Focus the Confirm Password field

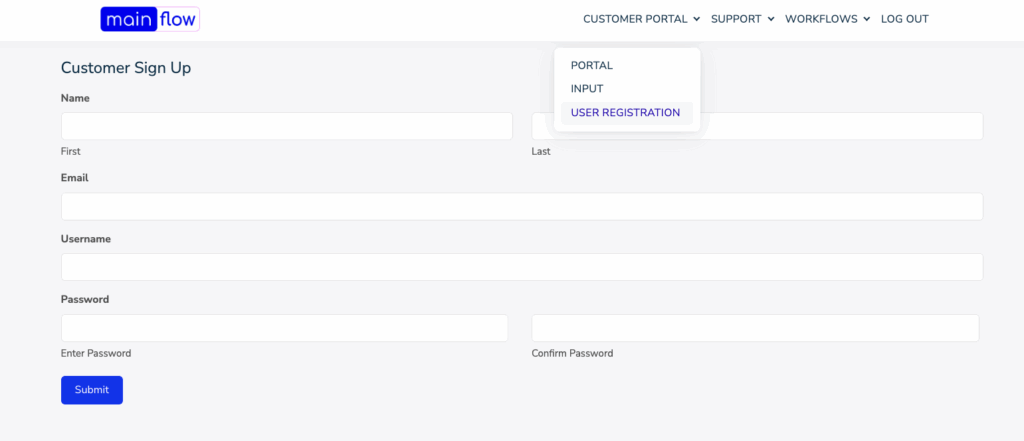pyautogui.click(x=755, y=328)
